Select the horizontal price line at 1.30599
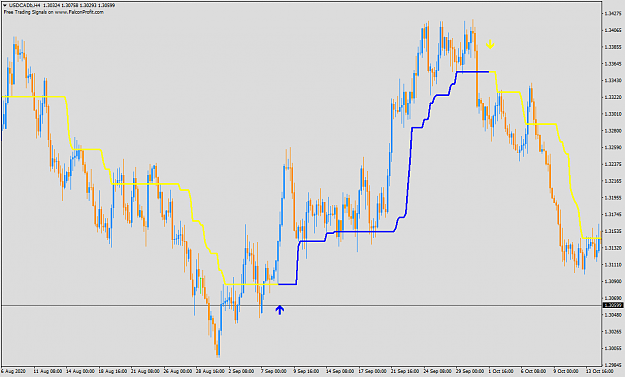625x377 pixels. point(302,306)
